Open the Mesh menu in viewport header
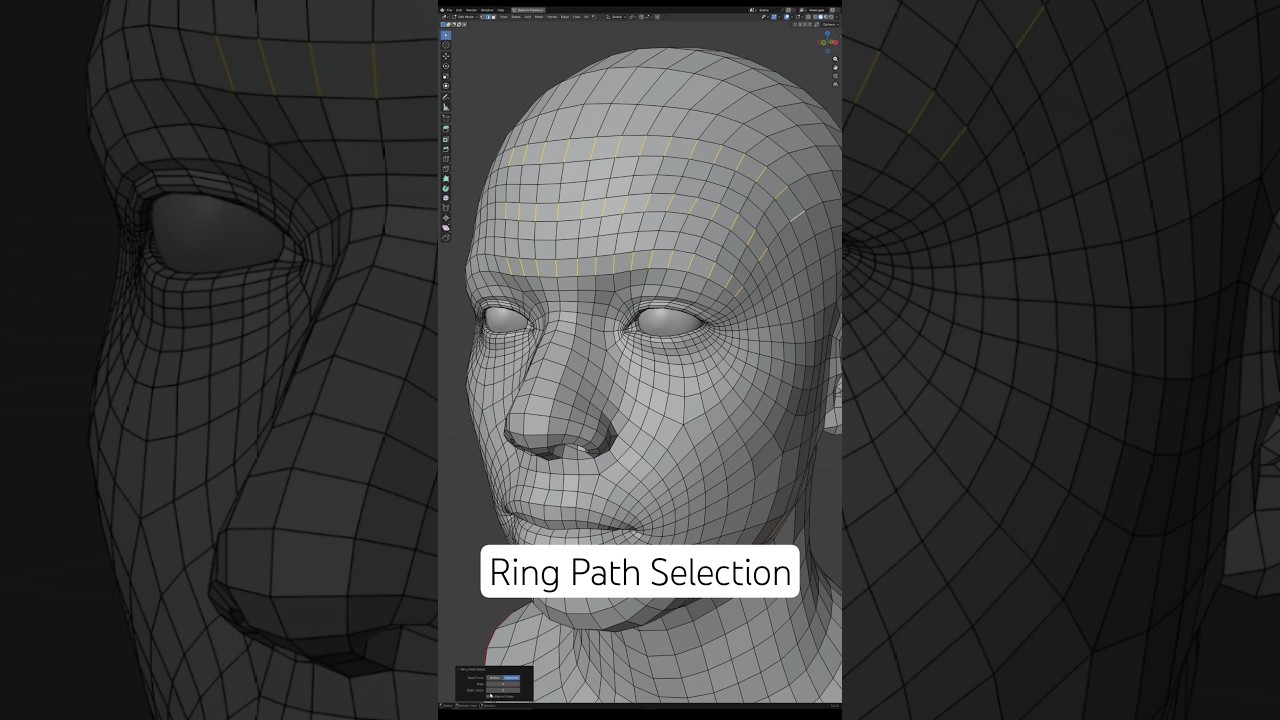The height and width of the screenshot is (720, 1280). (x=539, y=17)
